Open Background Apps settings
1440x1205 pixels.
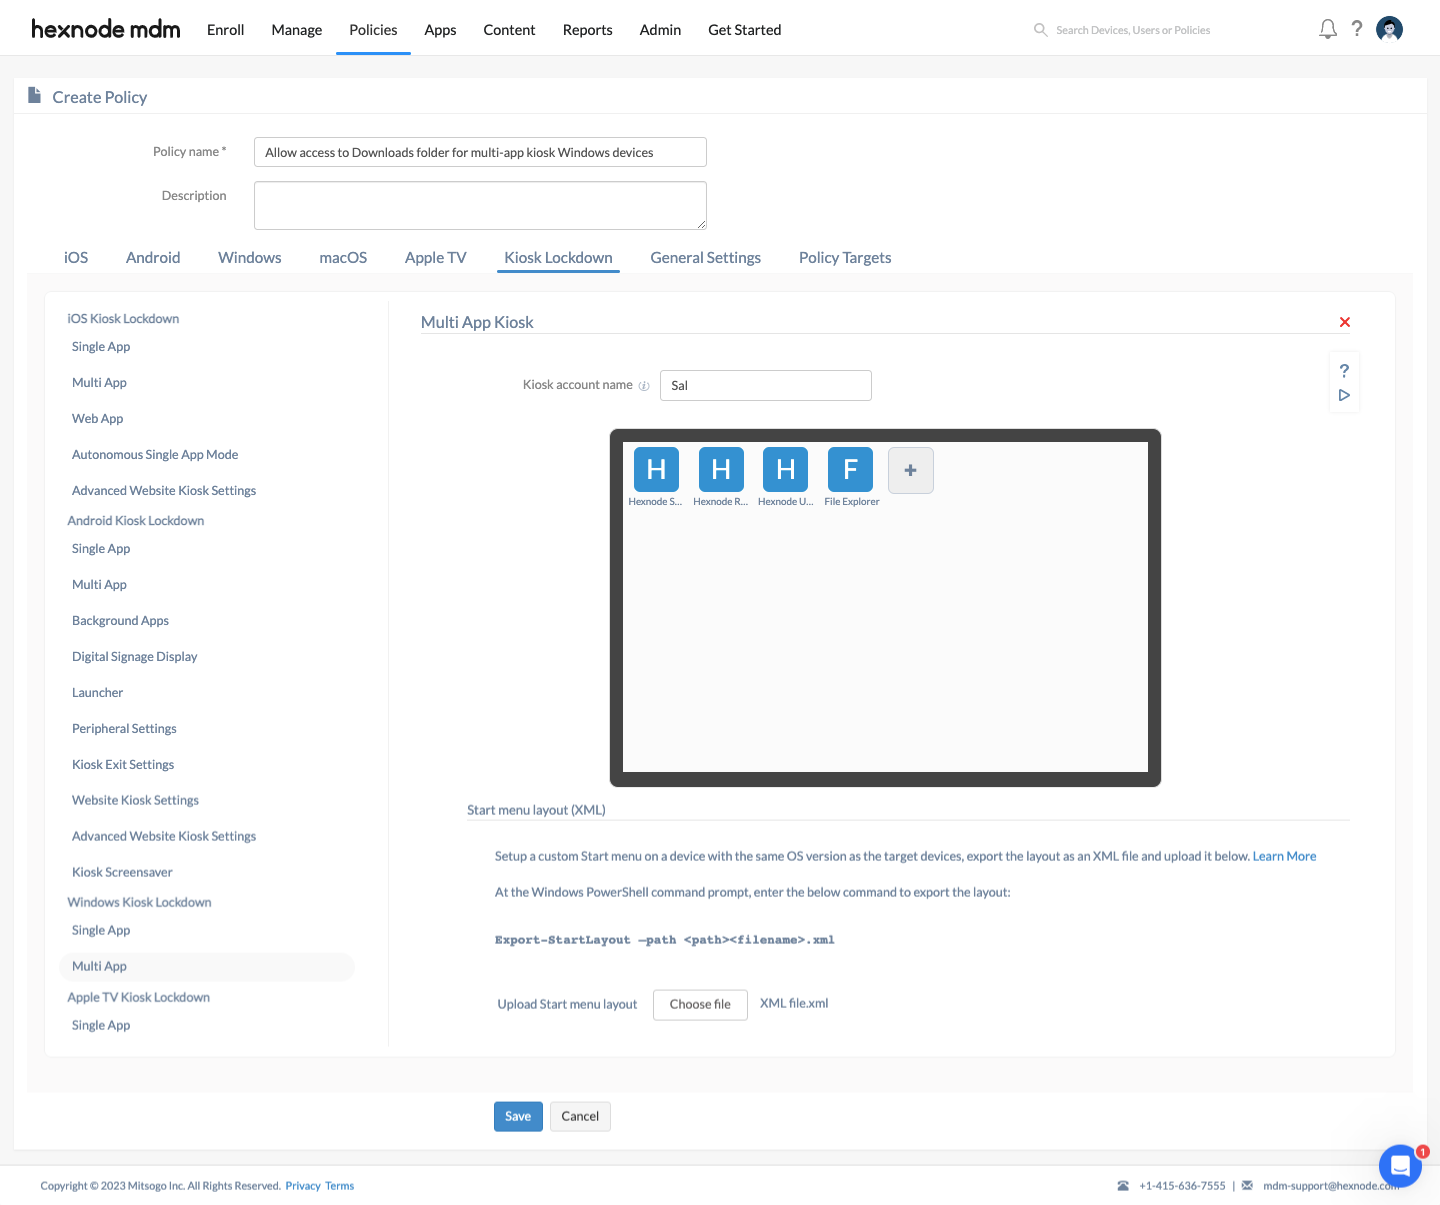[x=120, y=620]
